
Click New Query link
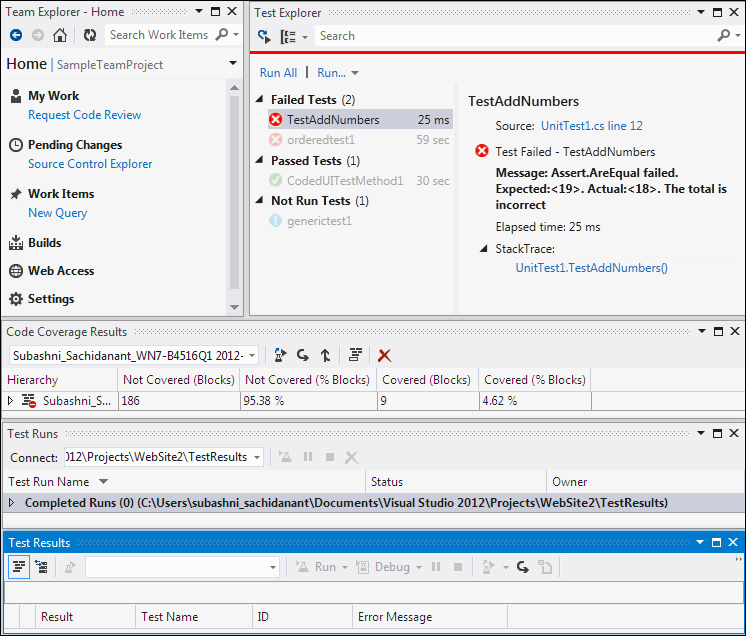[x=58, y=213]
